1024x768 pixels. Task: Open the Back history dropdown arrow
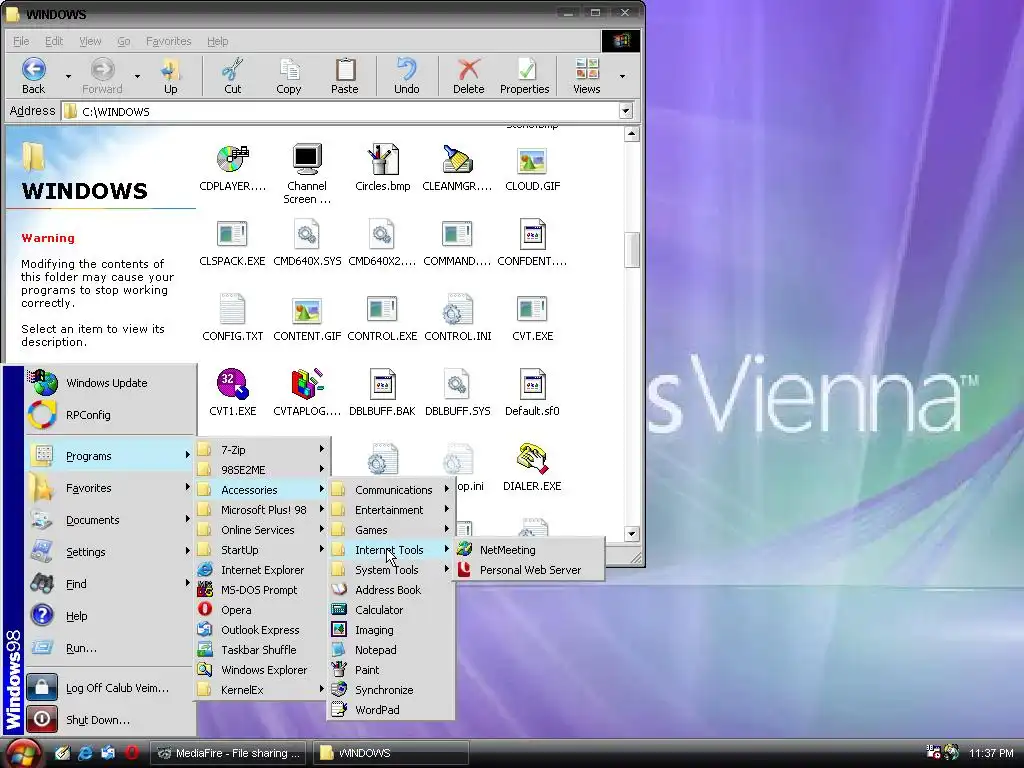pos(68,76)
